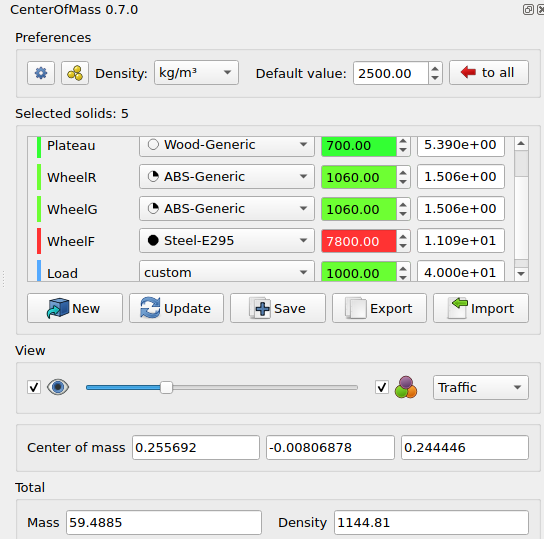The width and height of the screenshot is (544, 539).
Task: Click Plateau's mass value 5.390e+00
Action: (x=460, y=145)
